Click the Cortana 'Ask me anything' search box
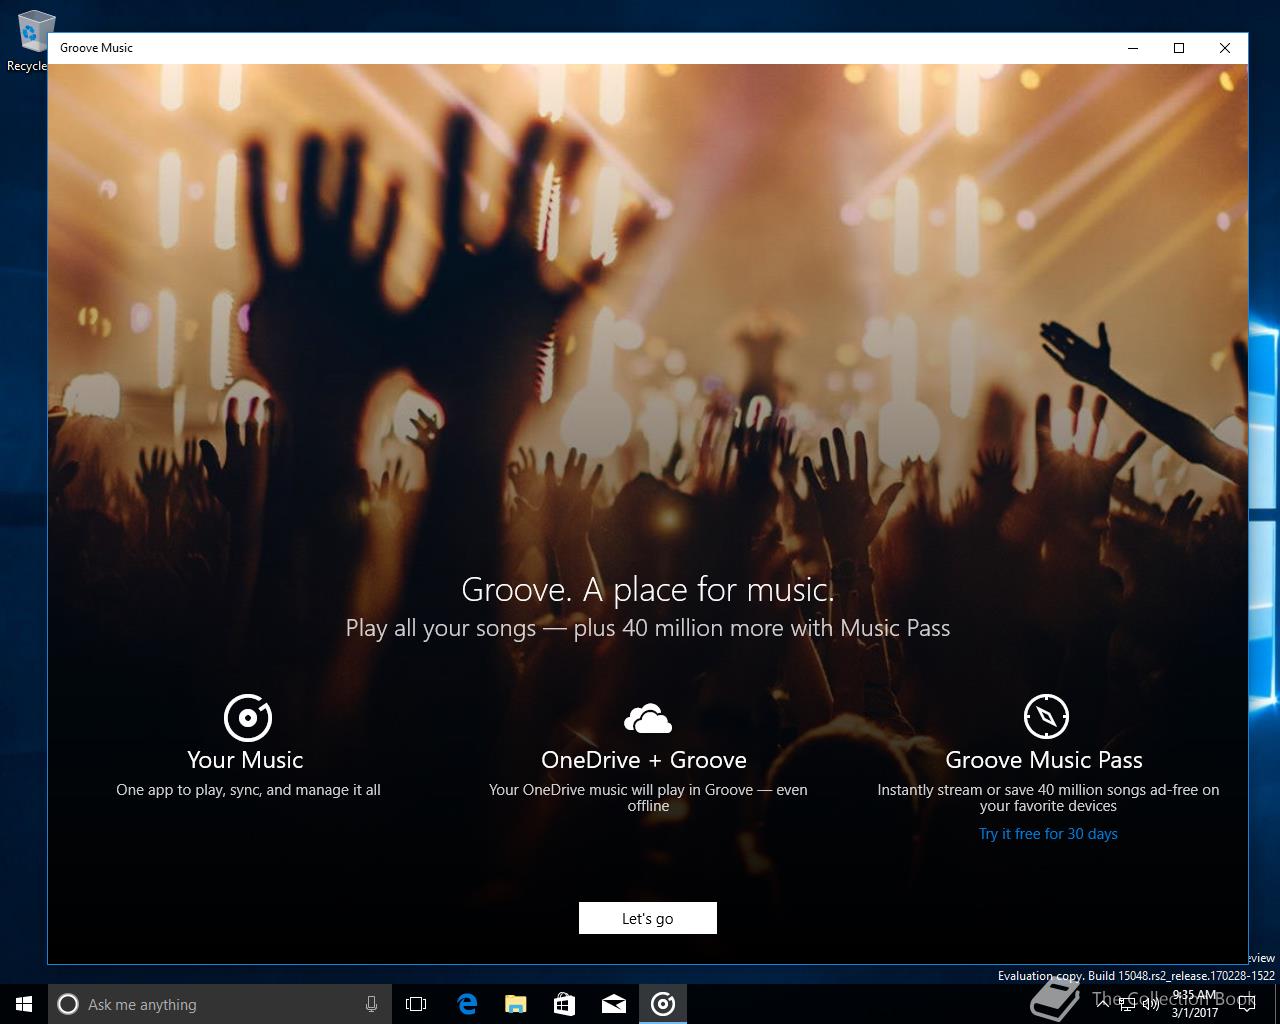 click(x=220, y=1004)
